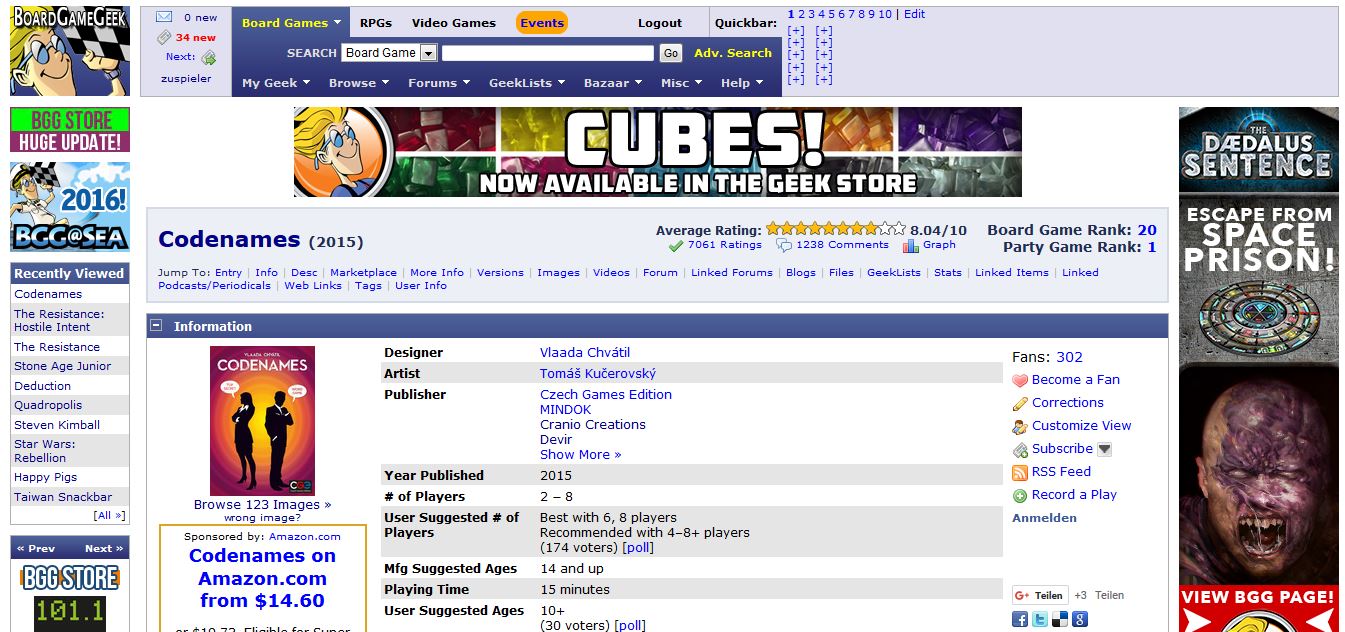Screen dimensions: 1345x632
Task: Open the Events tab
Action: tap(542, 23)
